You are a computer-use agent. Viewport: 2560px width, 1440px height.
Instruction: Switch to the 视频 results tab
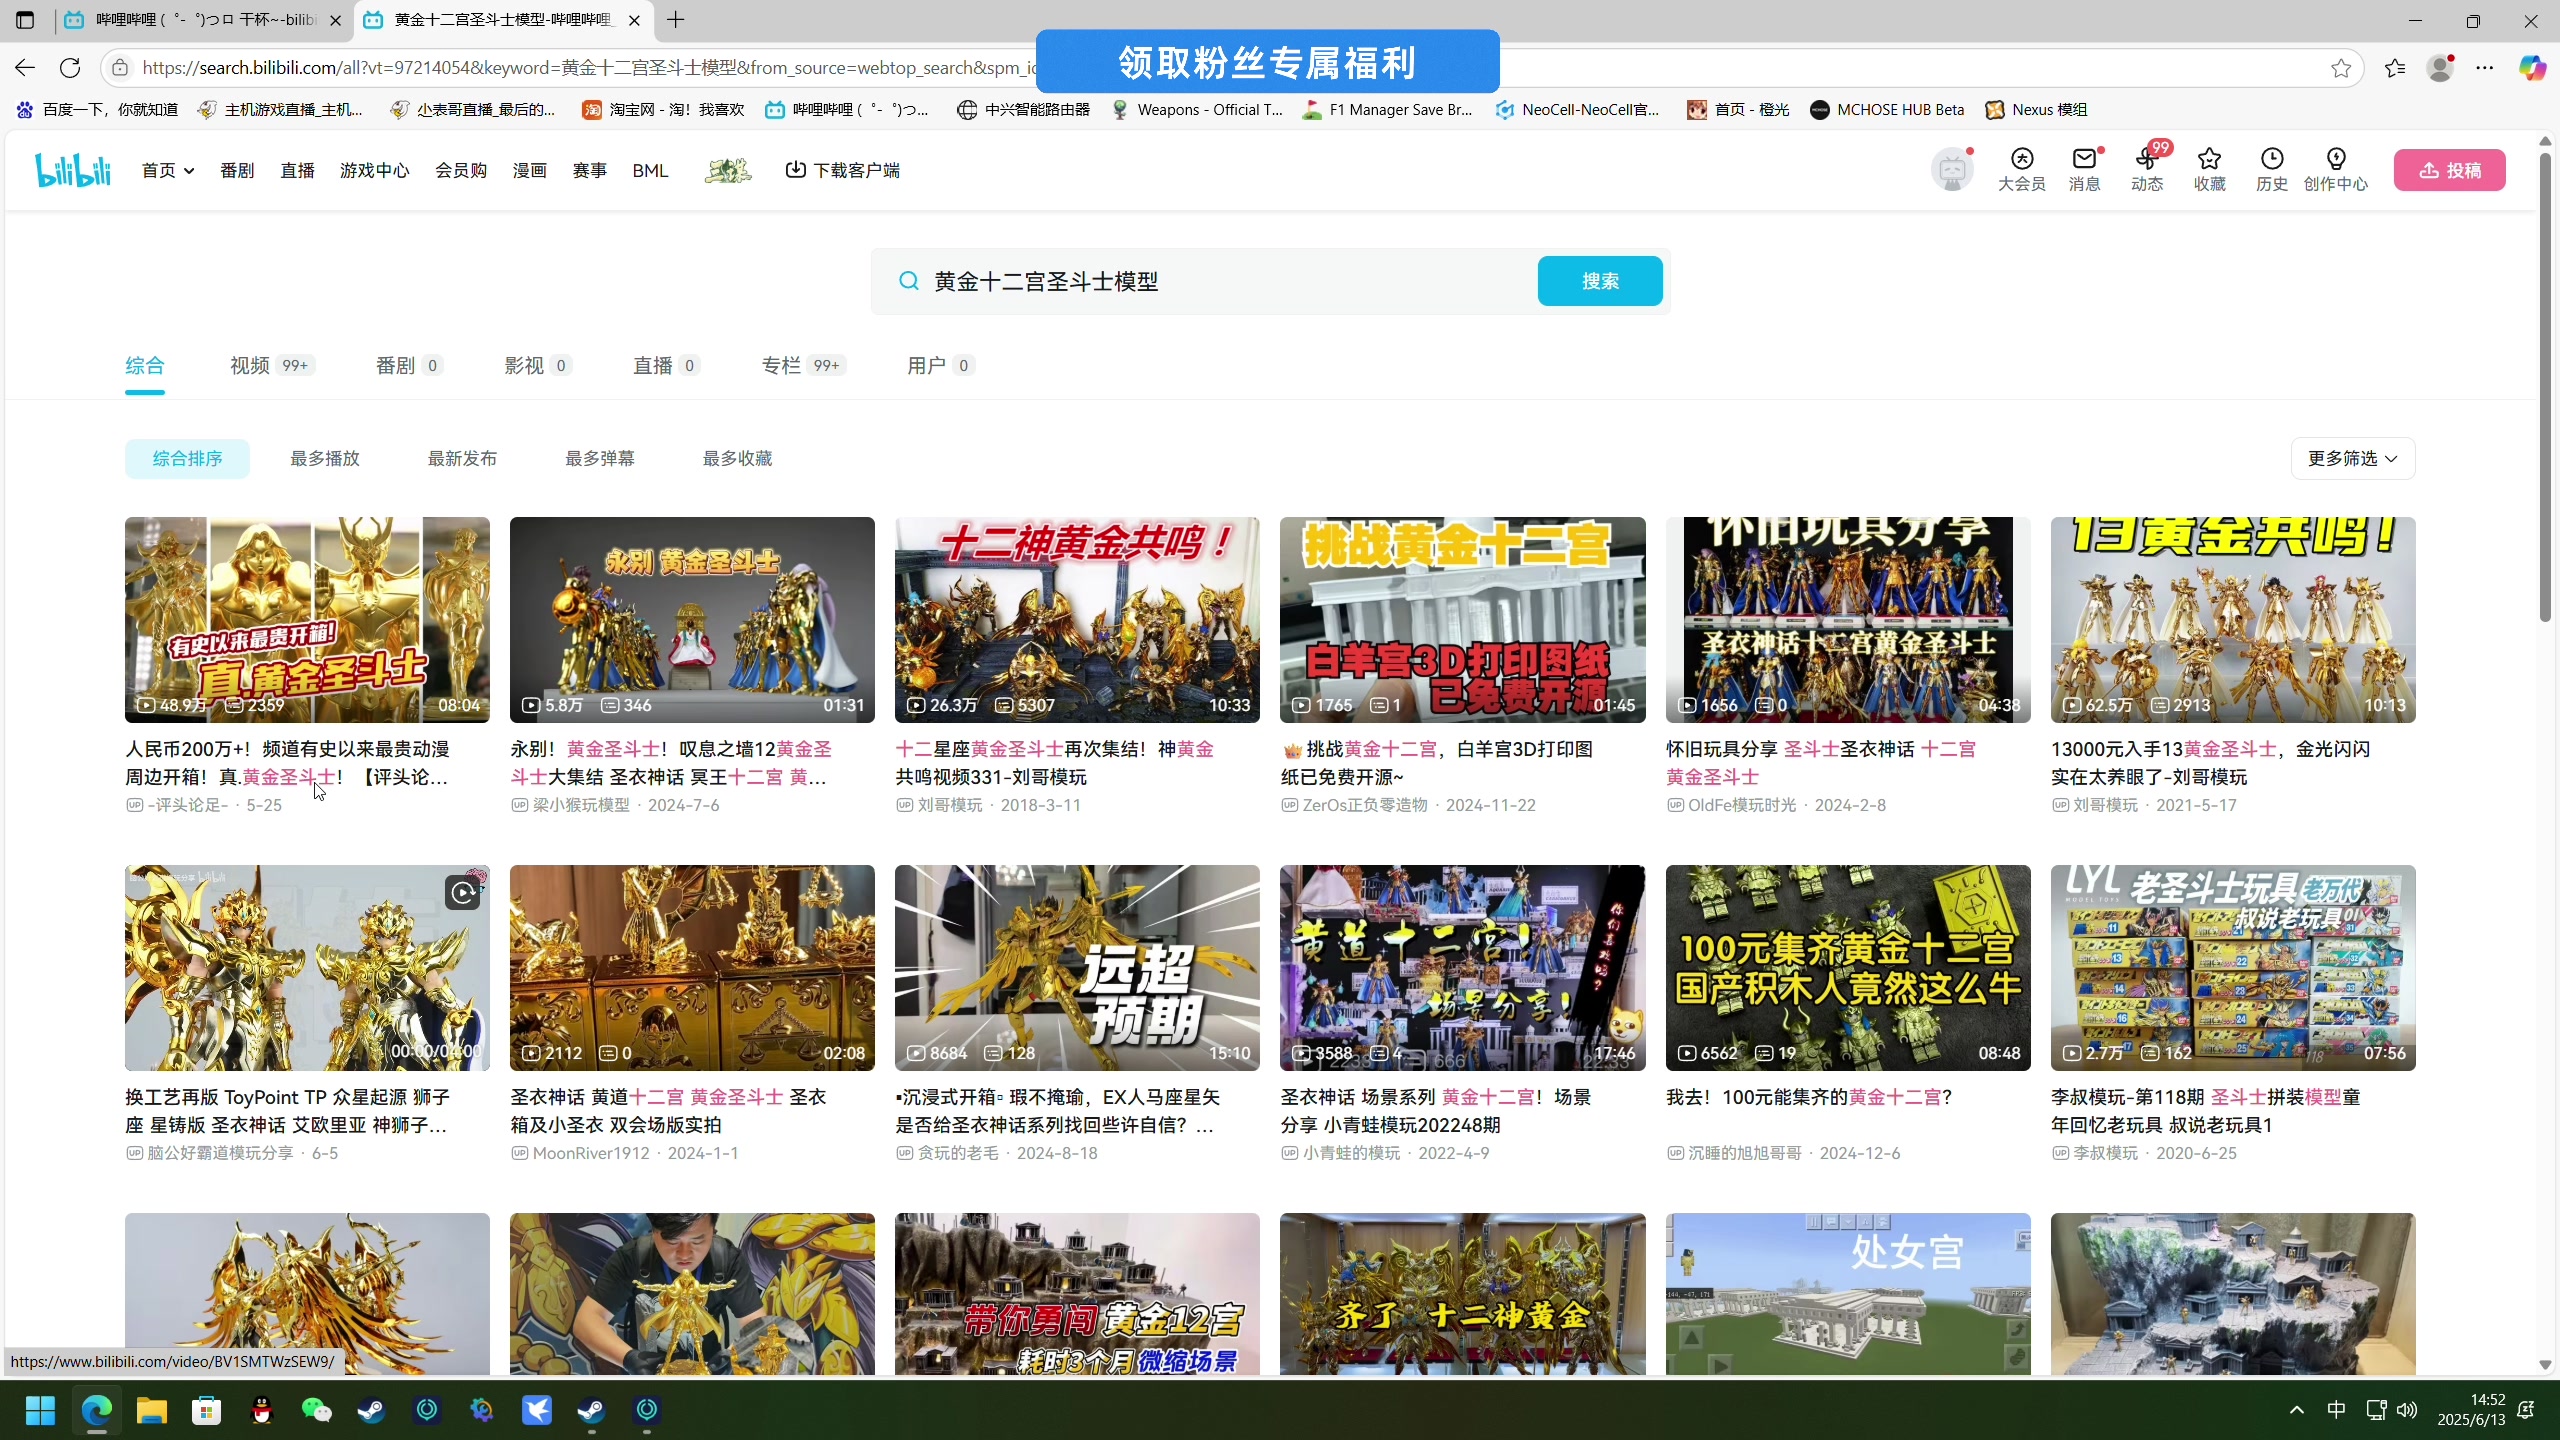point(271,365)
